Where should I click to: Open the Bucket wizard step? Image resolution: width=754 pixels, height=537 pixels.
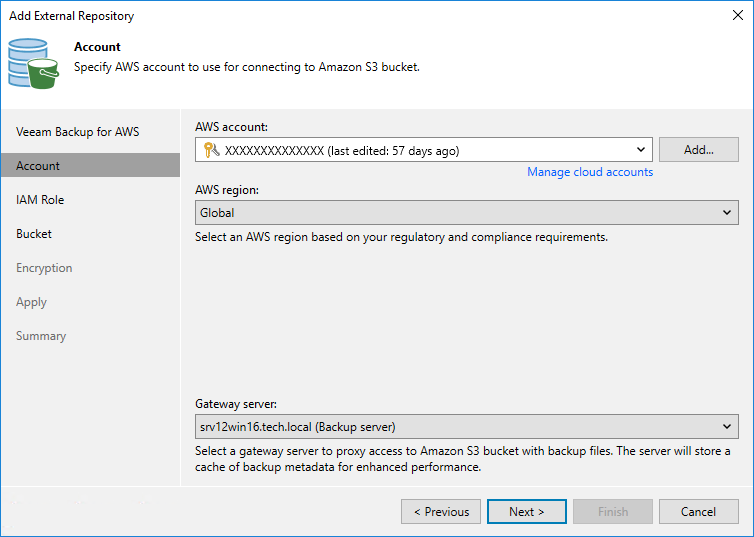[34, 234]
